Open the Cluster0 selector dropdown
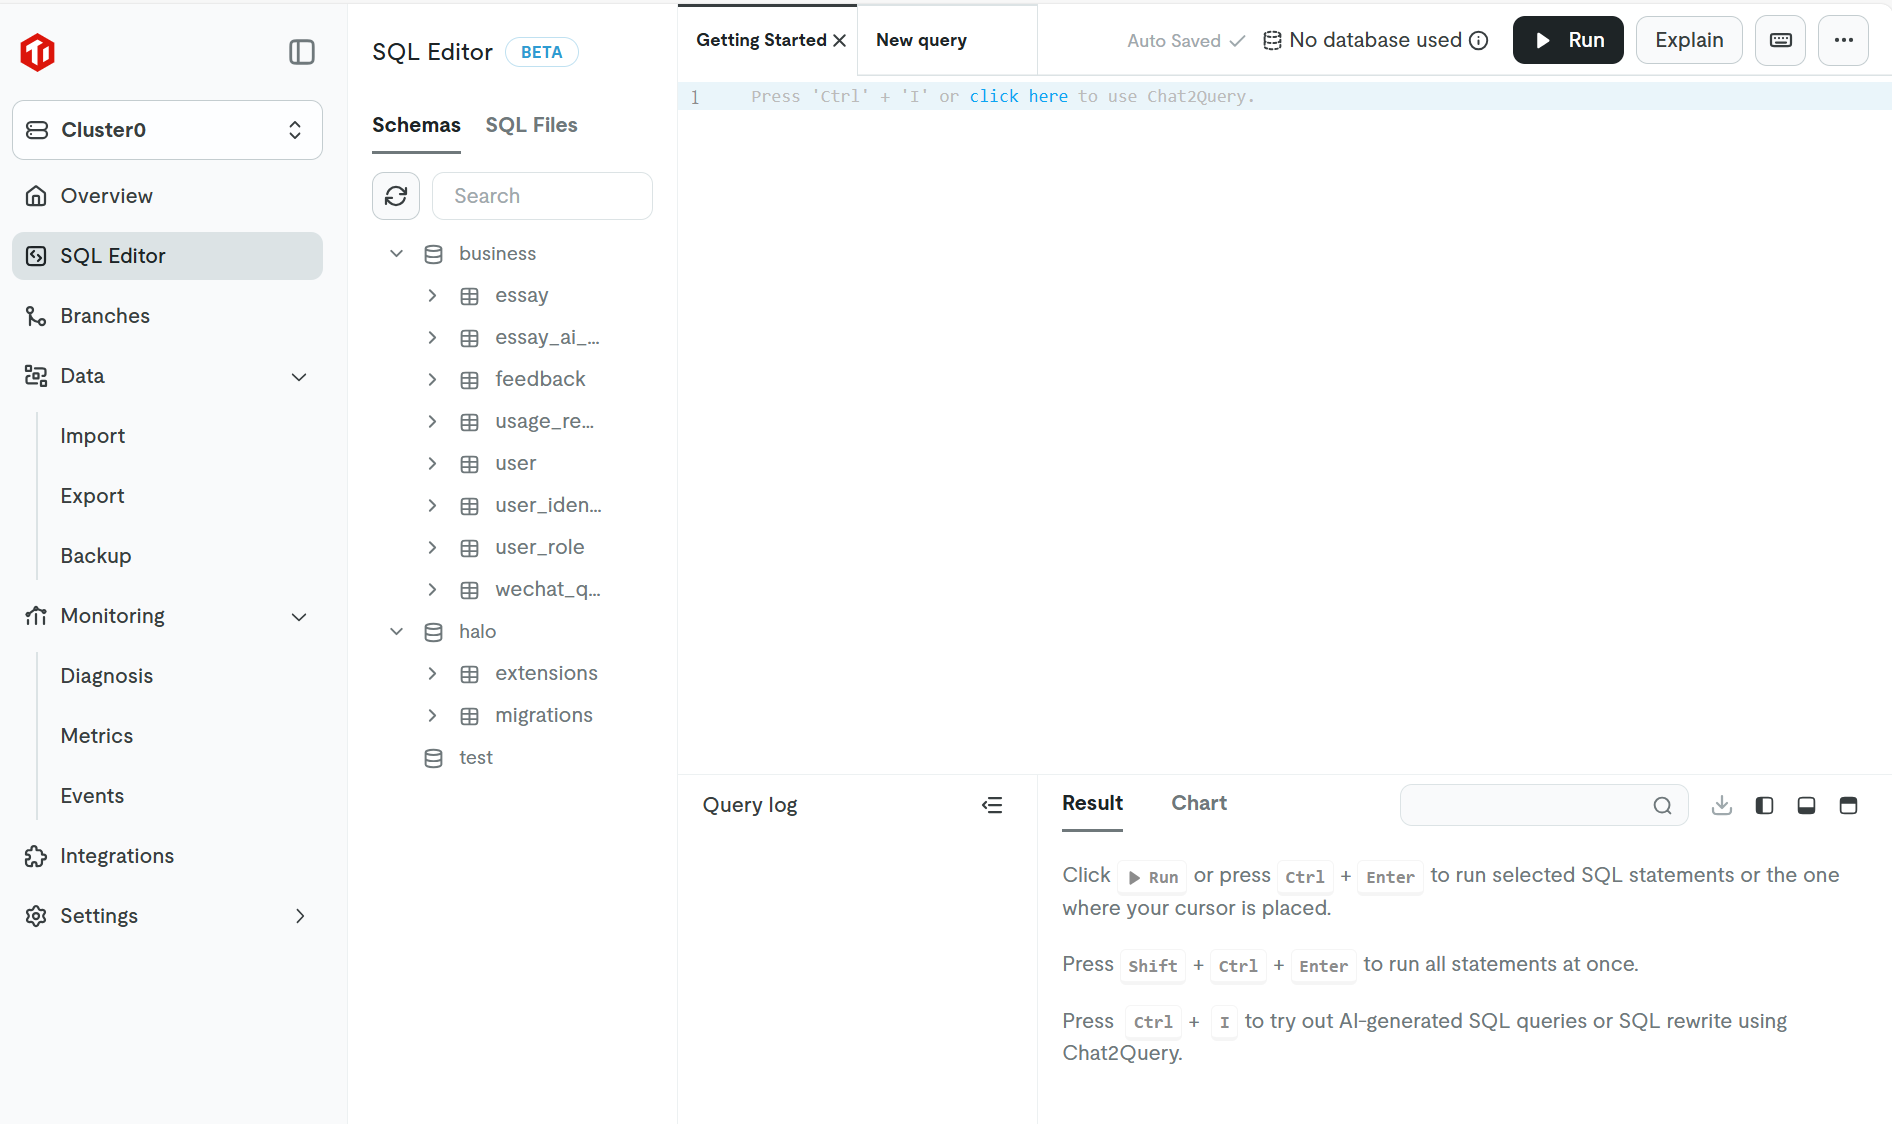 click(167, 130)
